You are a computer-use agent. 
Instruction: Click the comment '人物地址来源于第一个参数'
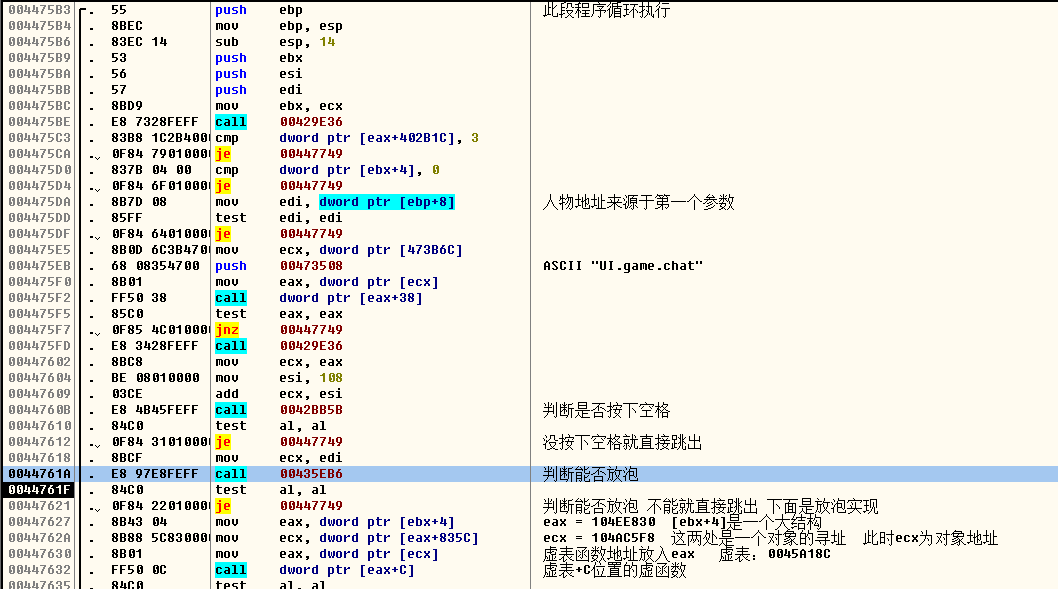pyautogui.click(x=638, y=202)
